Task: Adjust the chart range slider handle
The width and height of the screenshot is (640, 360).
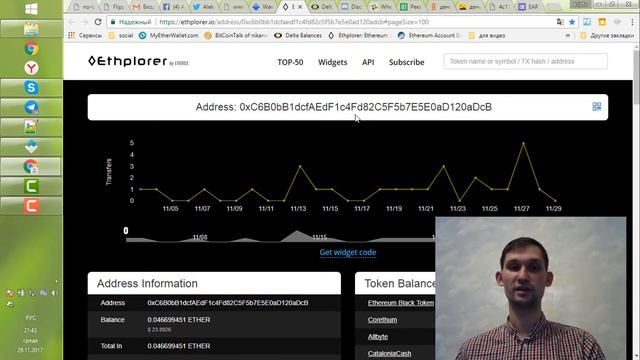Action: [126, 231]
